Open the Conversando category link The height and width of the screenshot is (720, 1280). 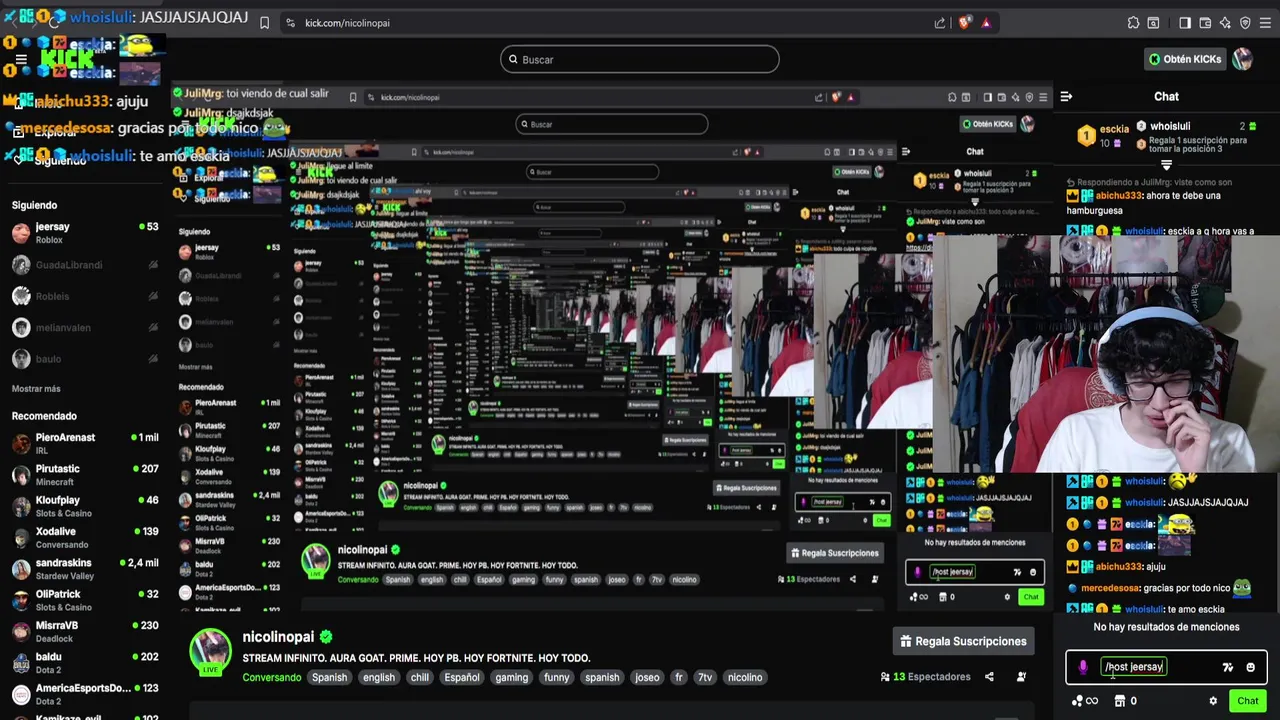[x=271, y=677]
